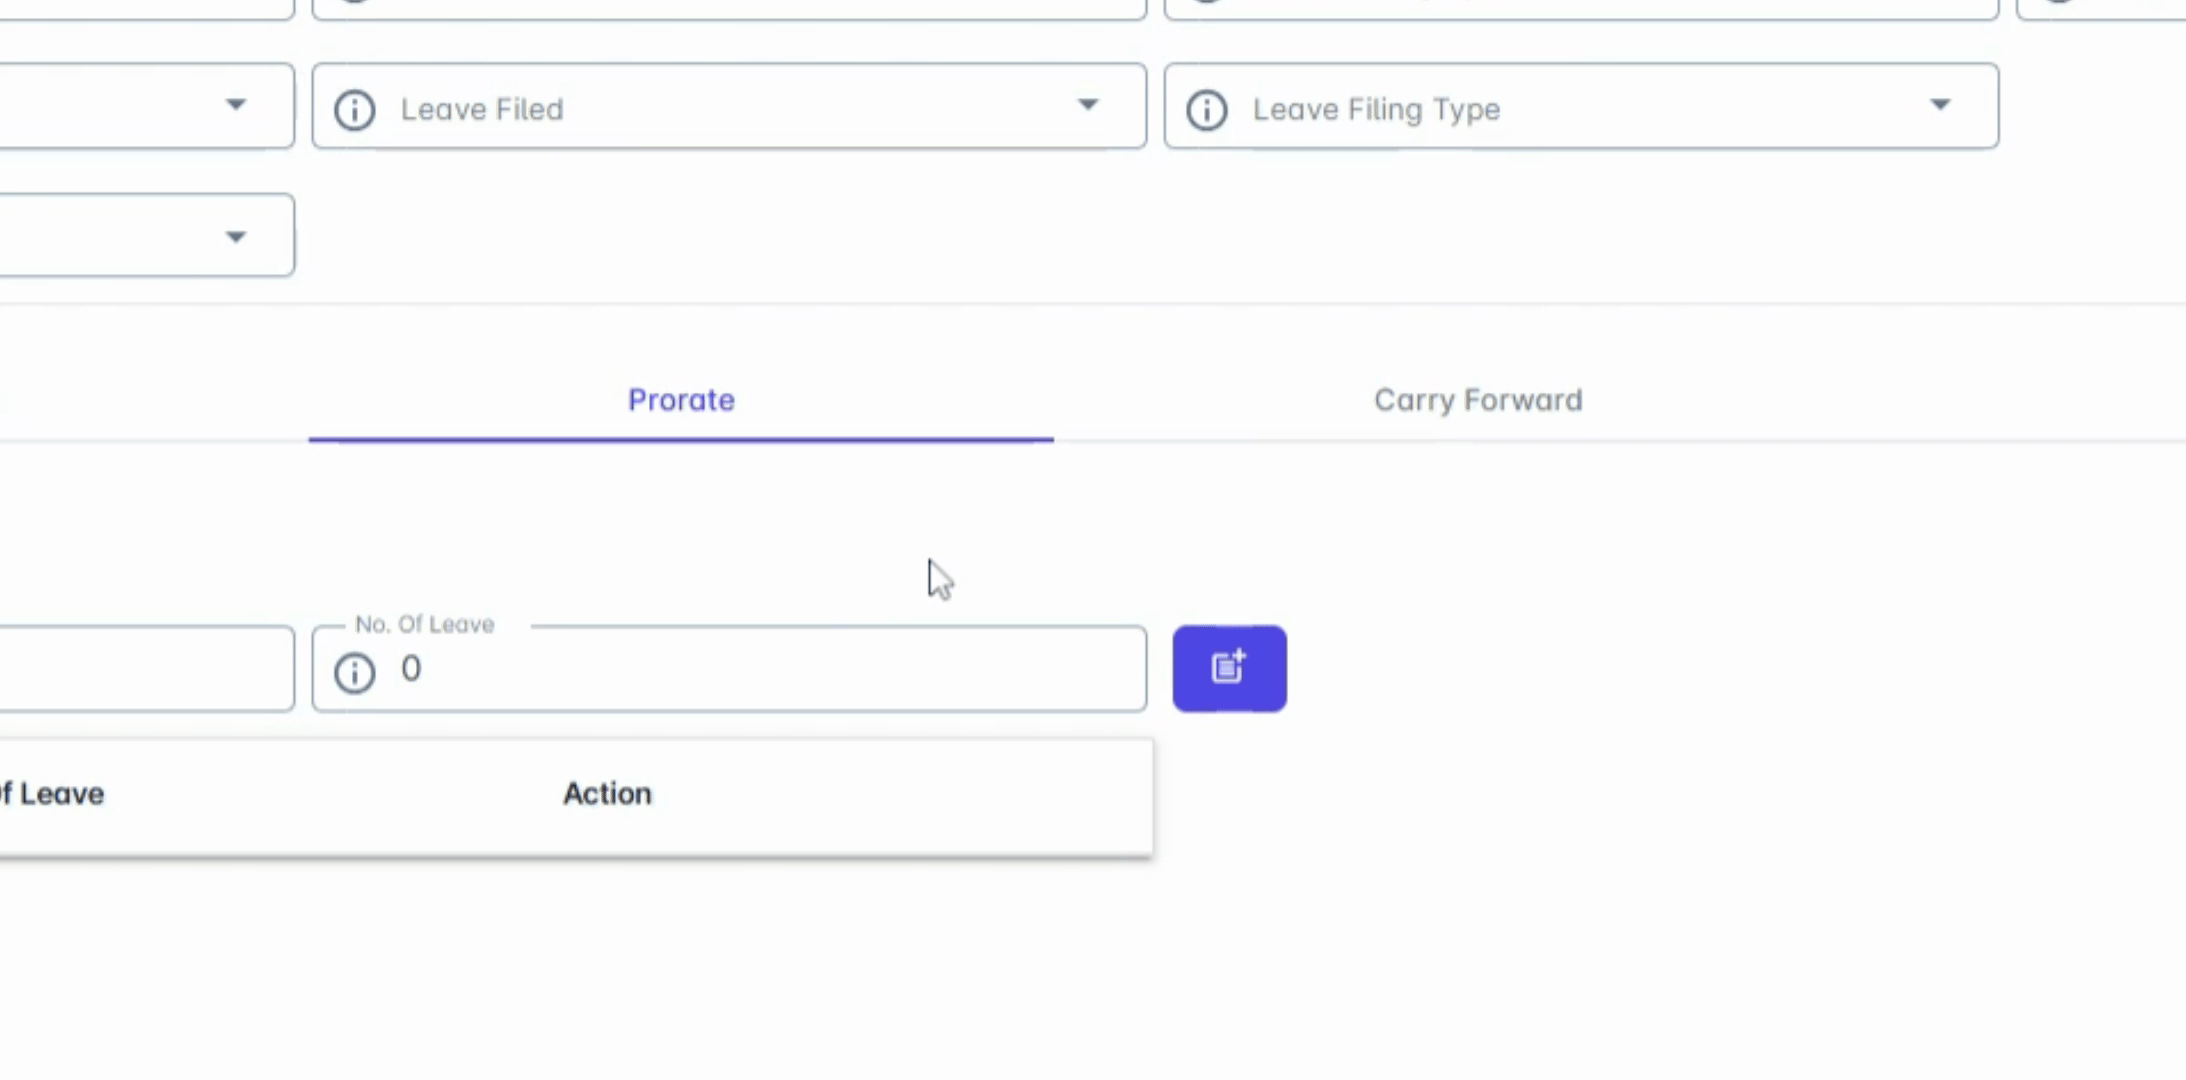Click the "of Leave" column header
This screenshot has width=2186, height=1080.
pyautogui.click(x=52, y=794)
